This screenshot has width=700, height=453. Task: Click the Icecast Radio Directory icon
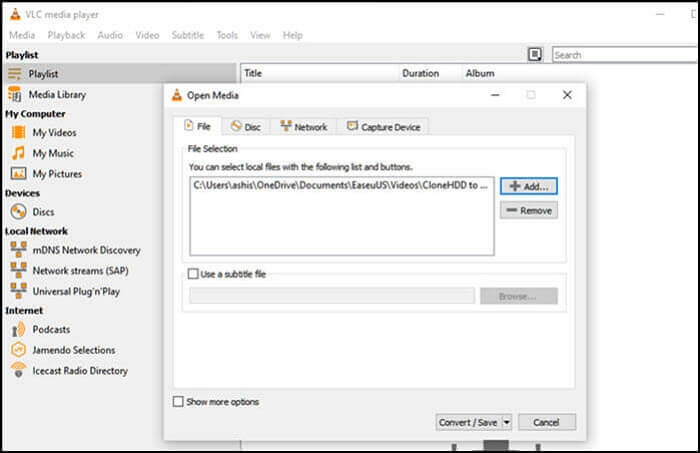pos(18,370)
